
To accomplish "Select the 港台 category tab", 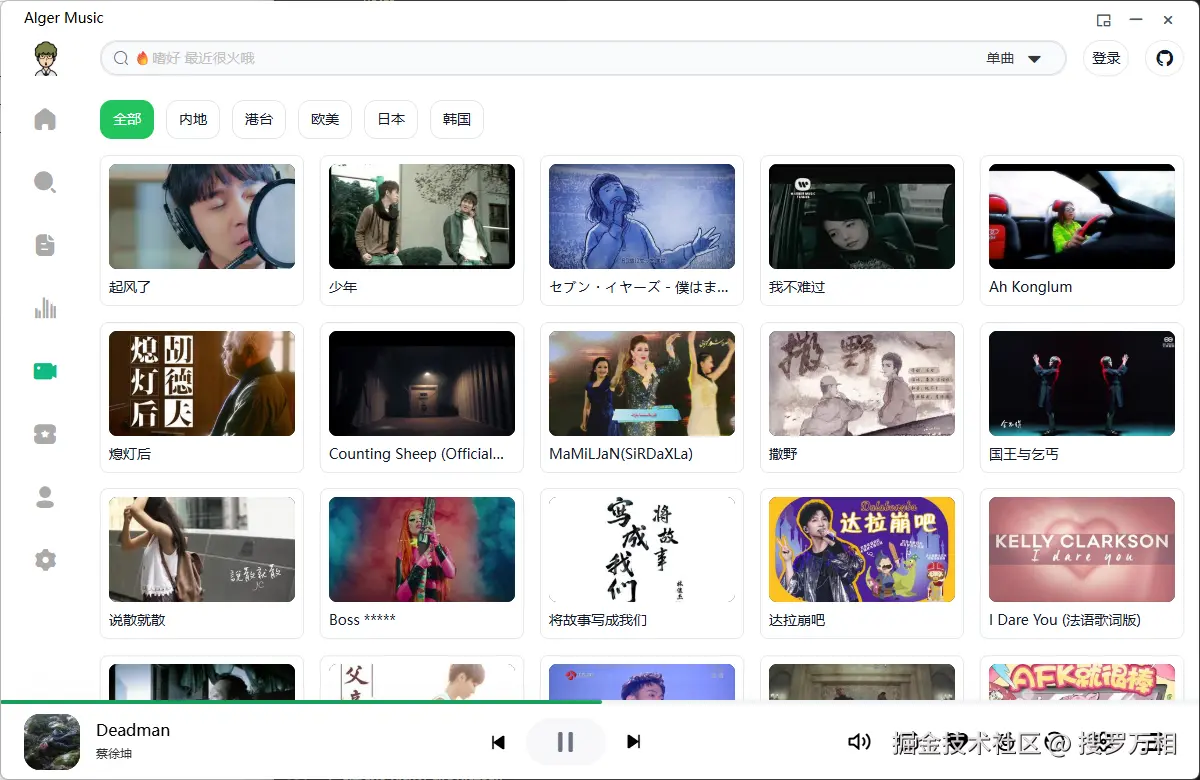I will (x=259, y=119).
